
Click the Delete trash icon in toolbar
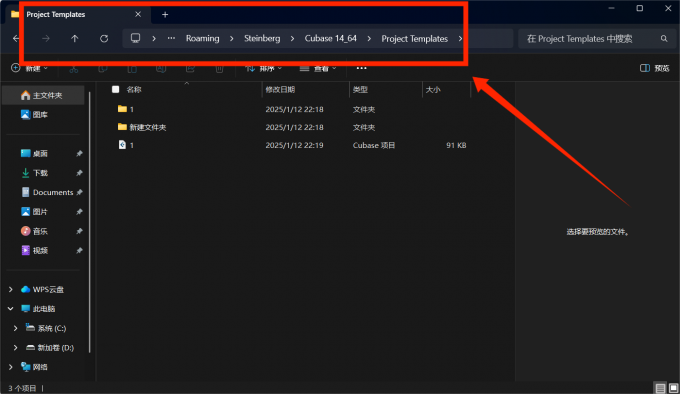(x=219, y=68)
